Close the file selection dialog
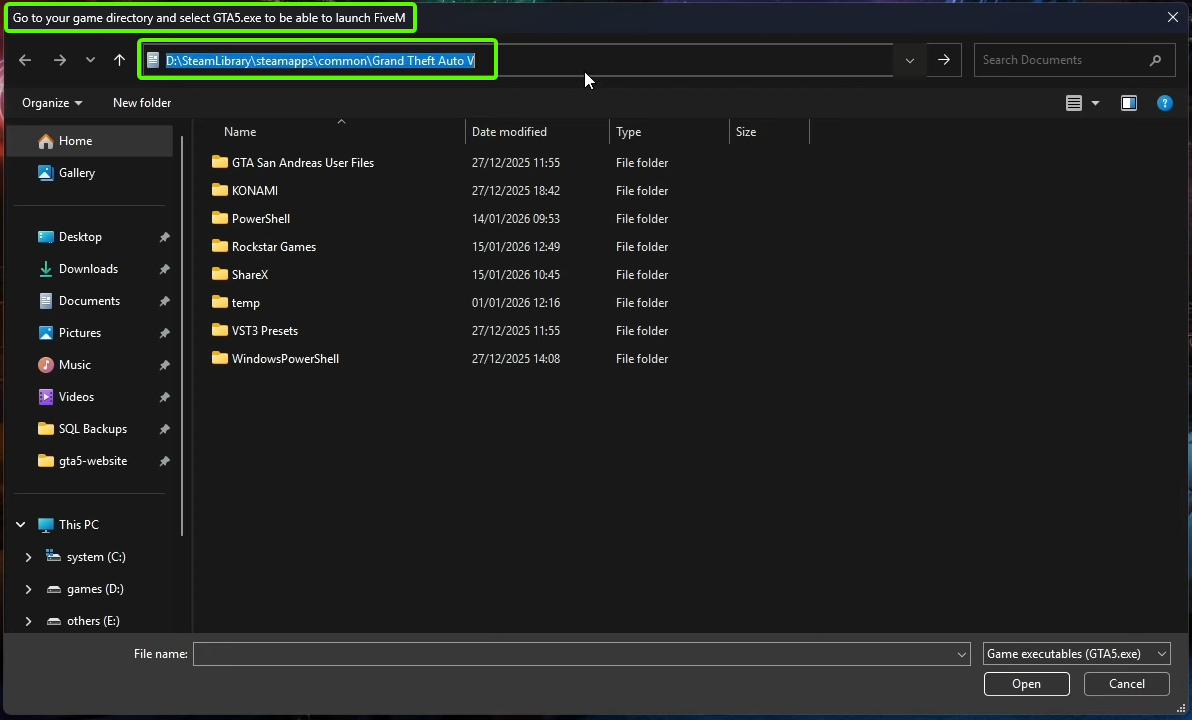Viewport: 1192px width, 720px height. 1173,17
